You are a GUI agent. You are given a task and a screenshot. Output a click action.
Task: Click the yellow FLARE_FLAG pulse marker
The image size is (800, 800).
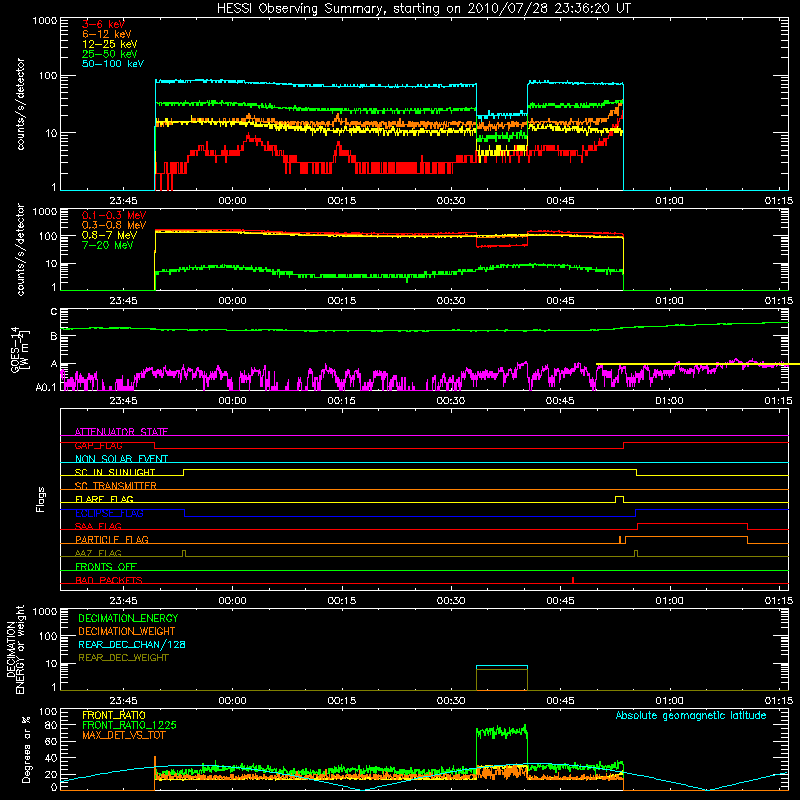619,499
